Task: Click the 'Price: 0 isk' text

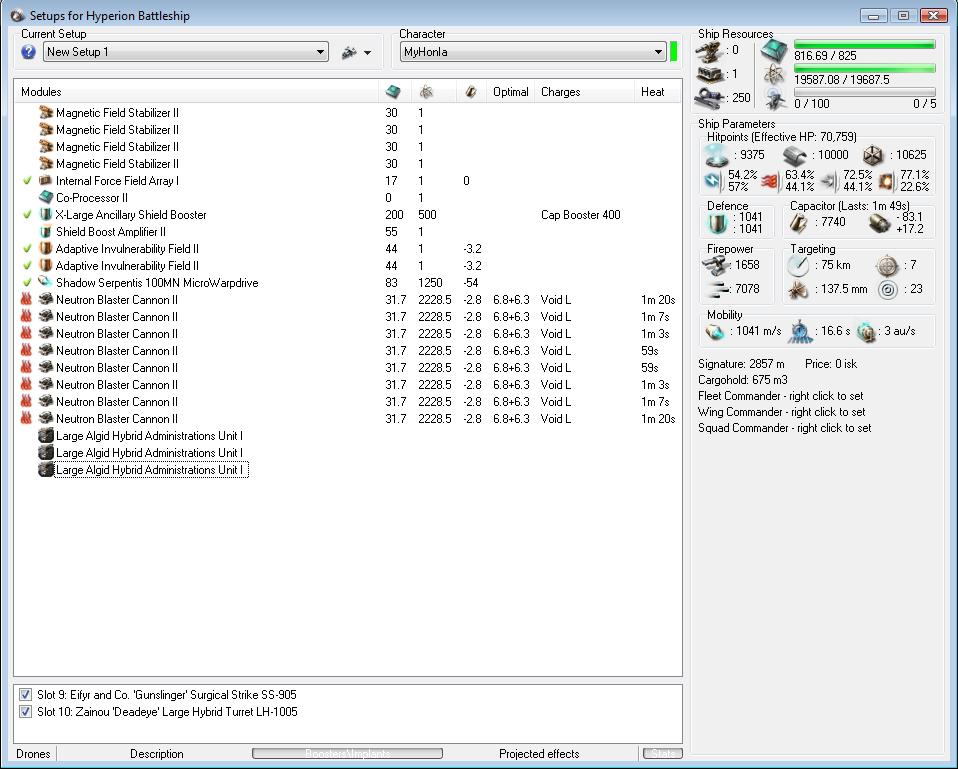Action: 831,364
